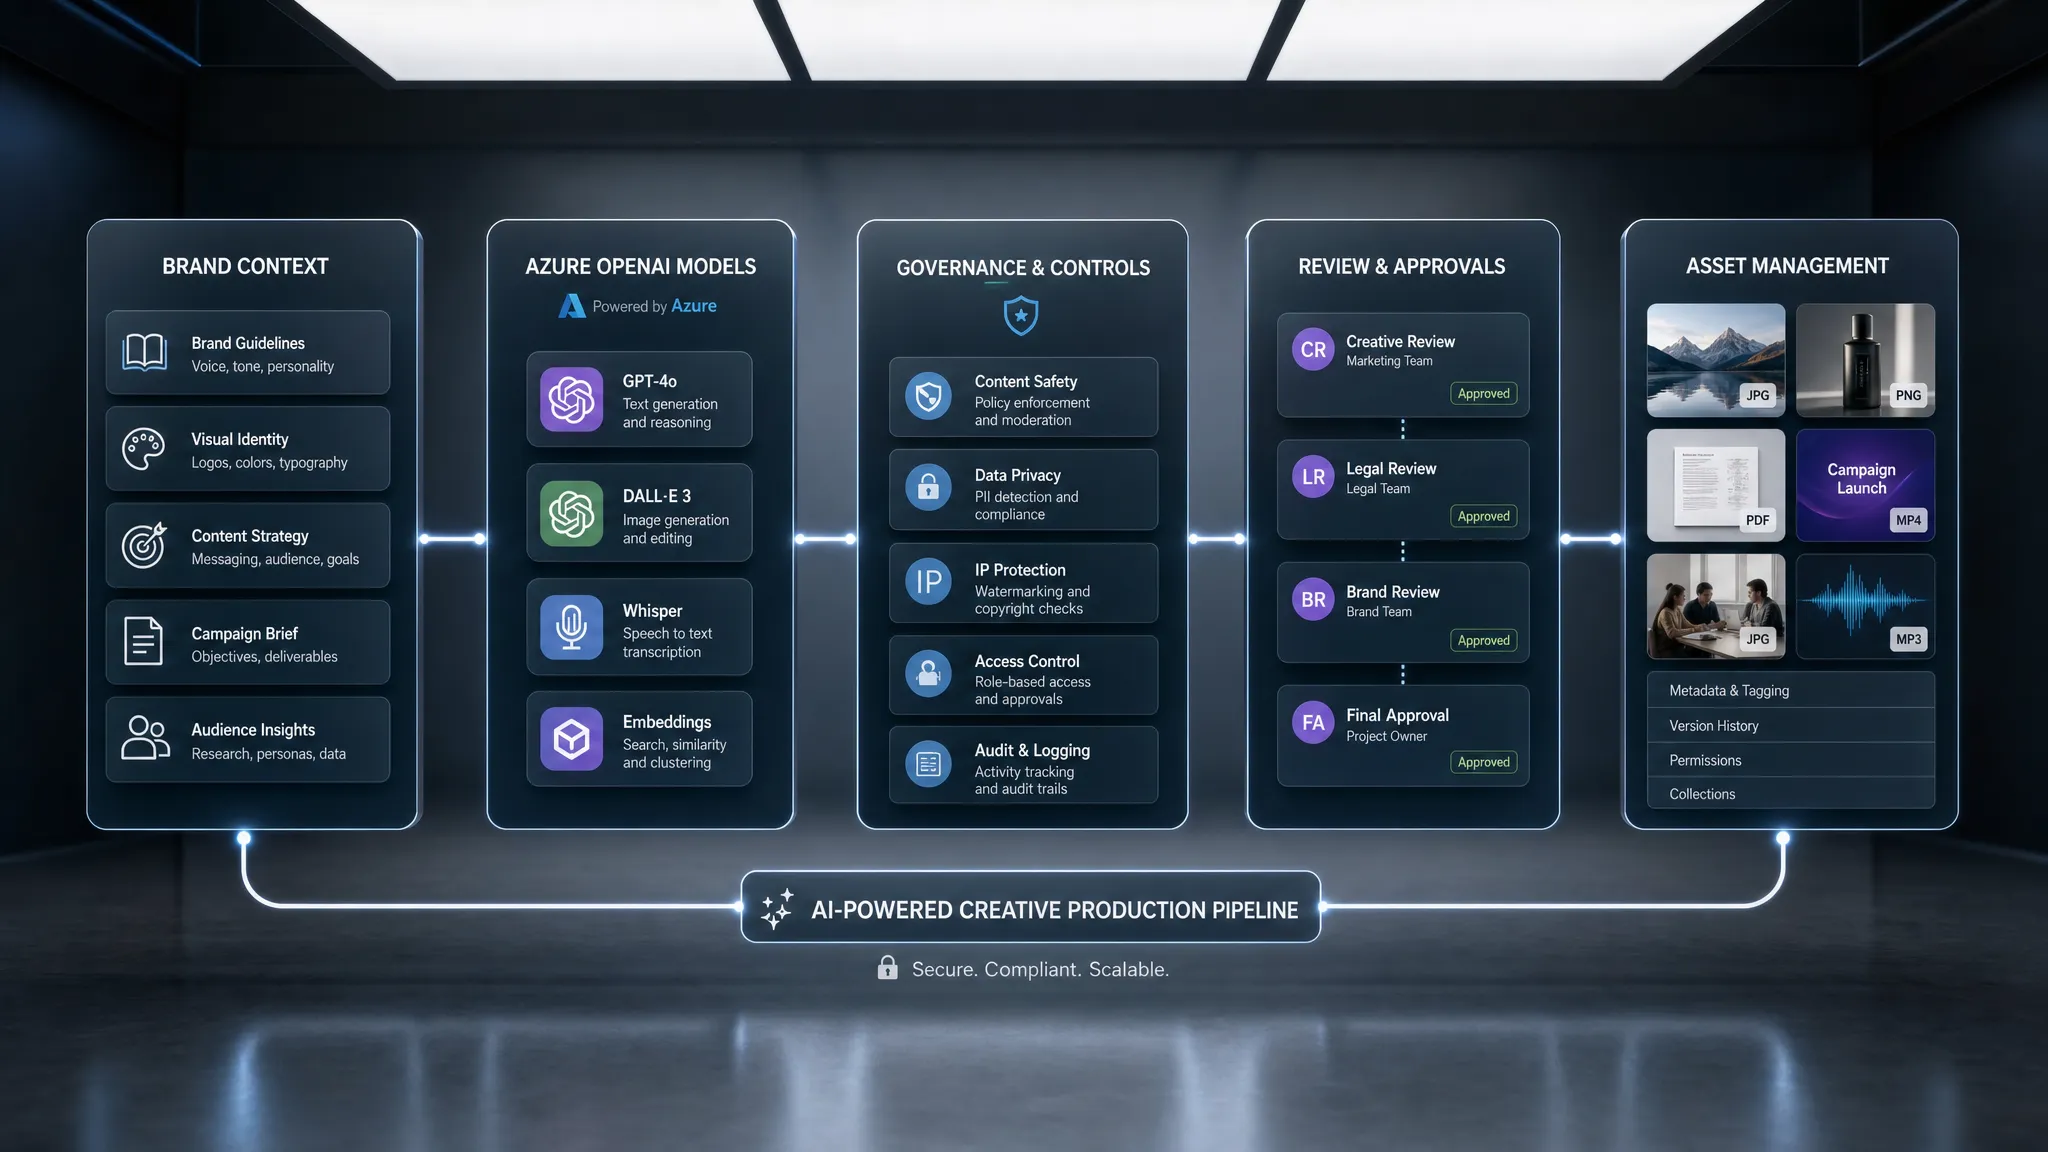The image size is (2048, 1152).
Task: Click the Visual Identity card title
Action: pos(240,439)
